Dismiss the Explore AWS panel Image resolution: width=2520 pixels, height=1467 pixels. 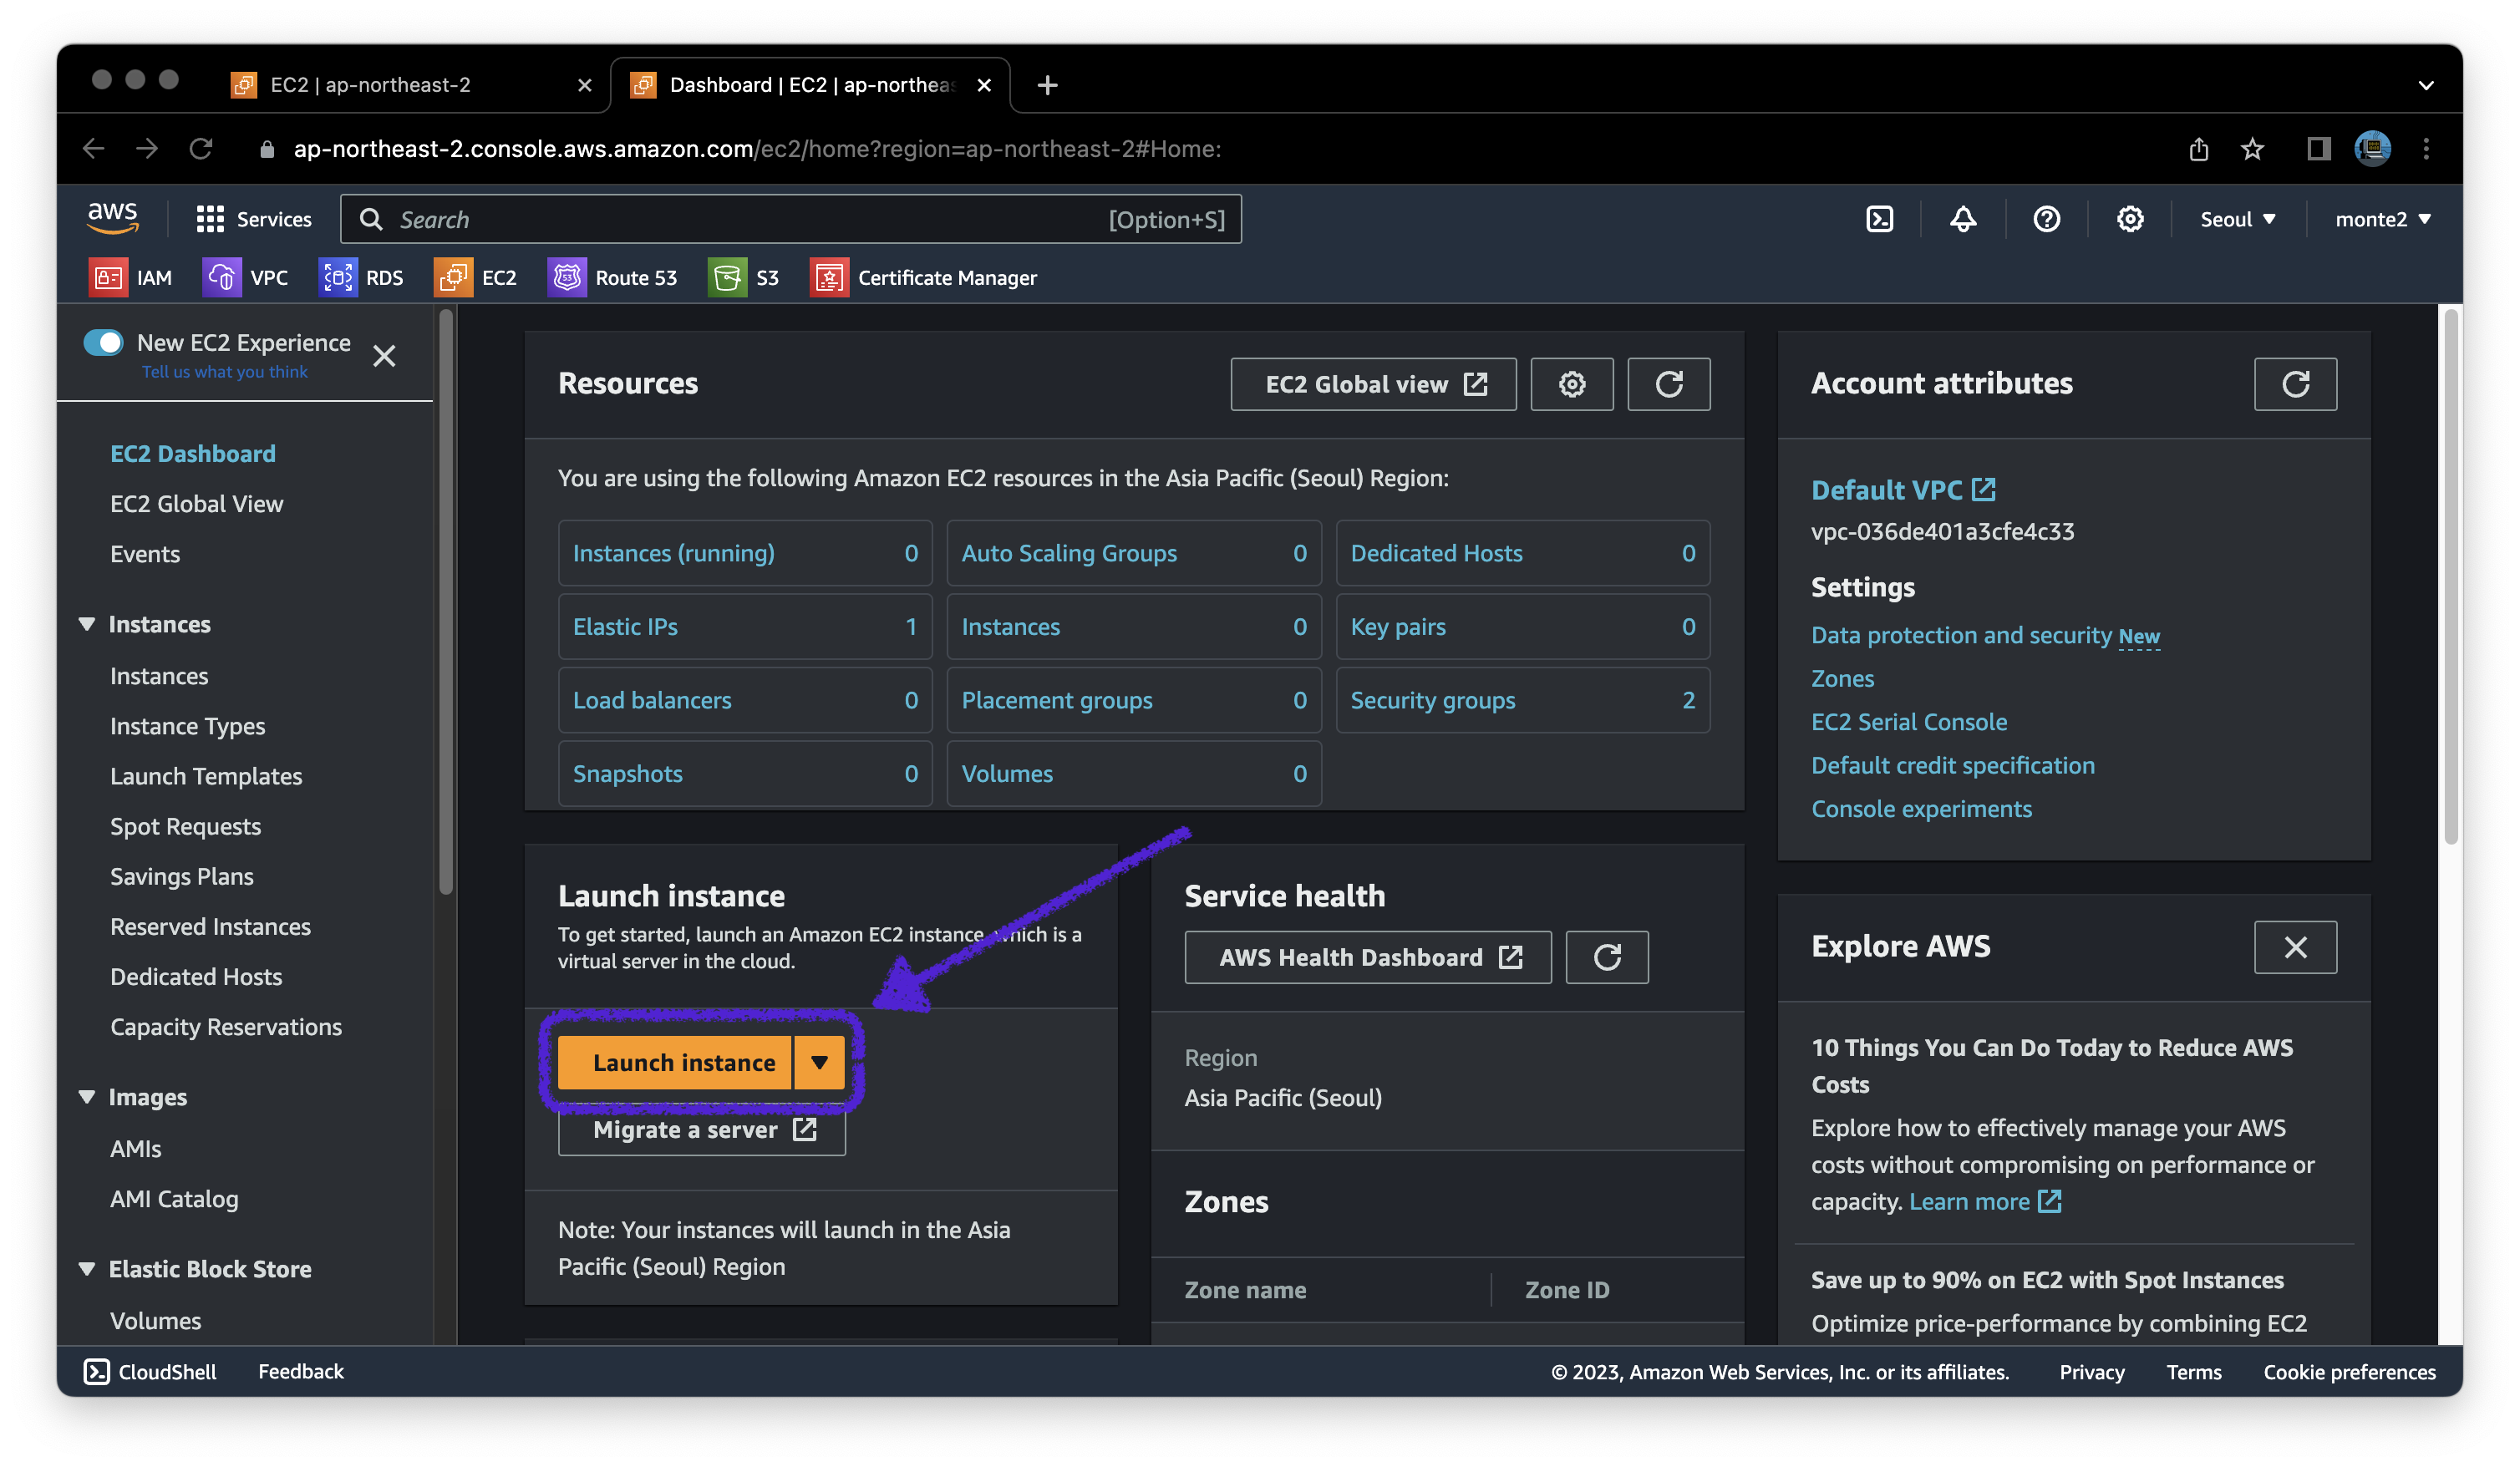coord(2294,947)
